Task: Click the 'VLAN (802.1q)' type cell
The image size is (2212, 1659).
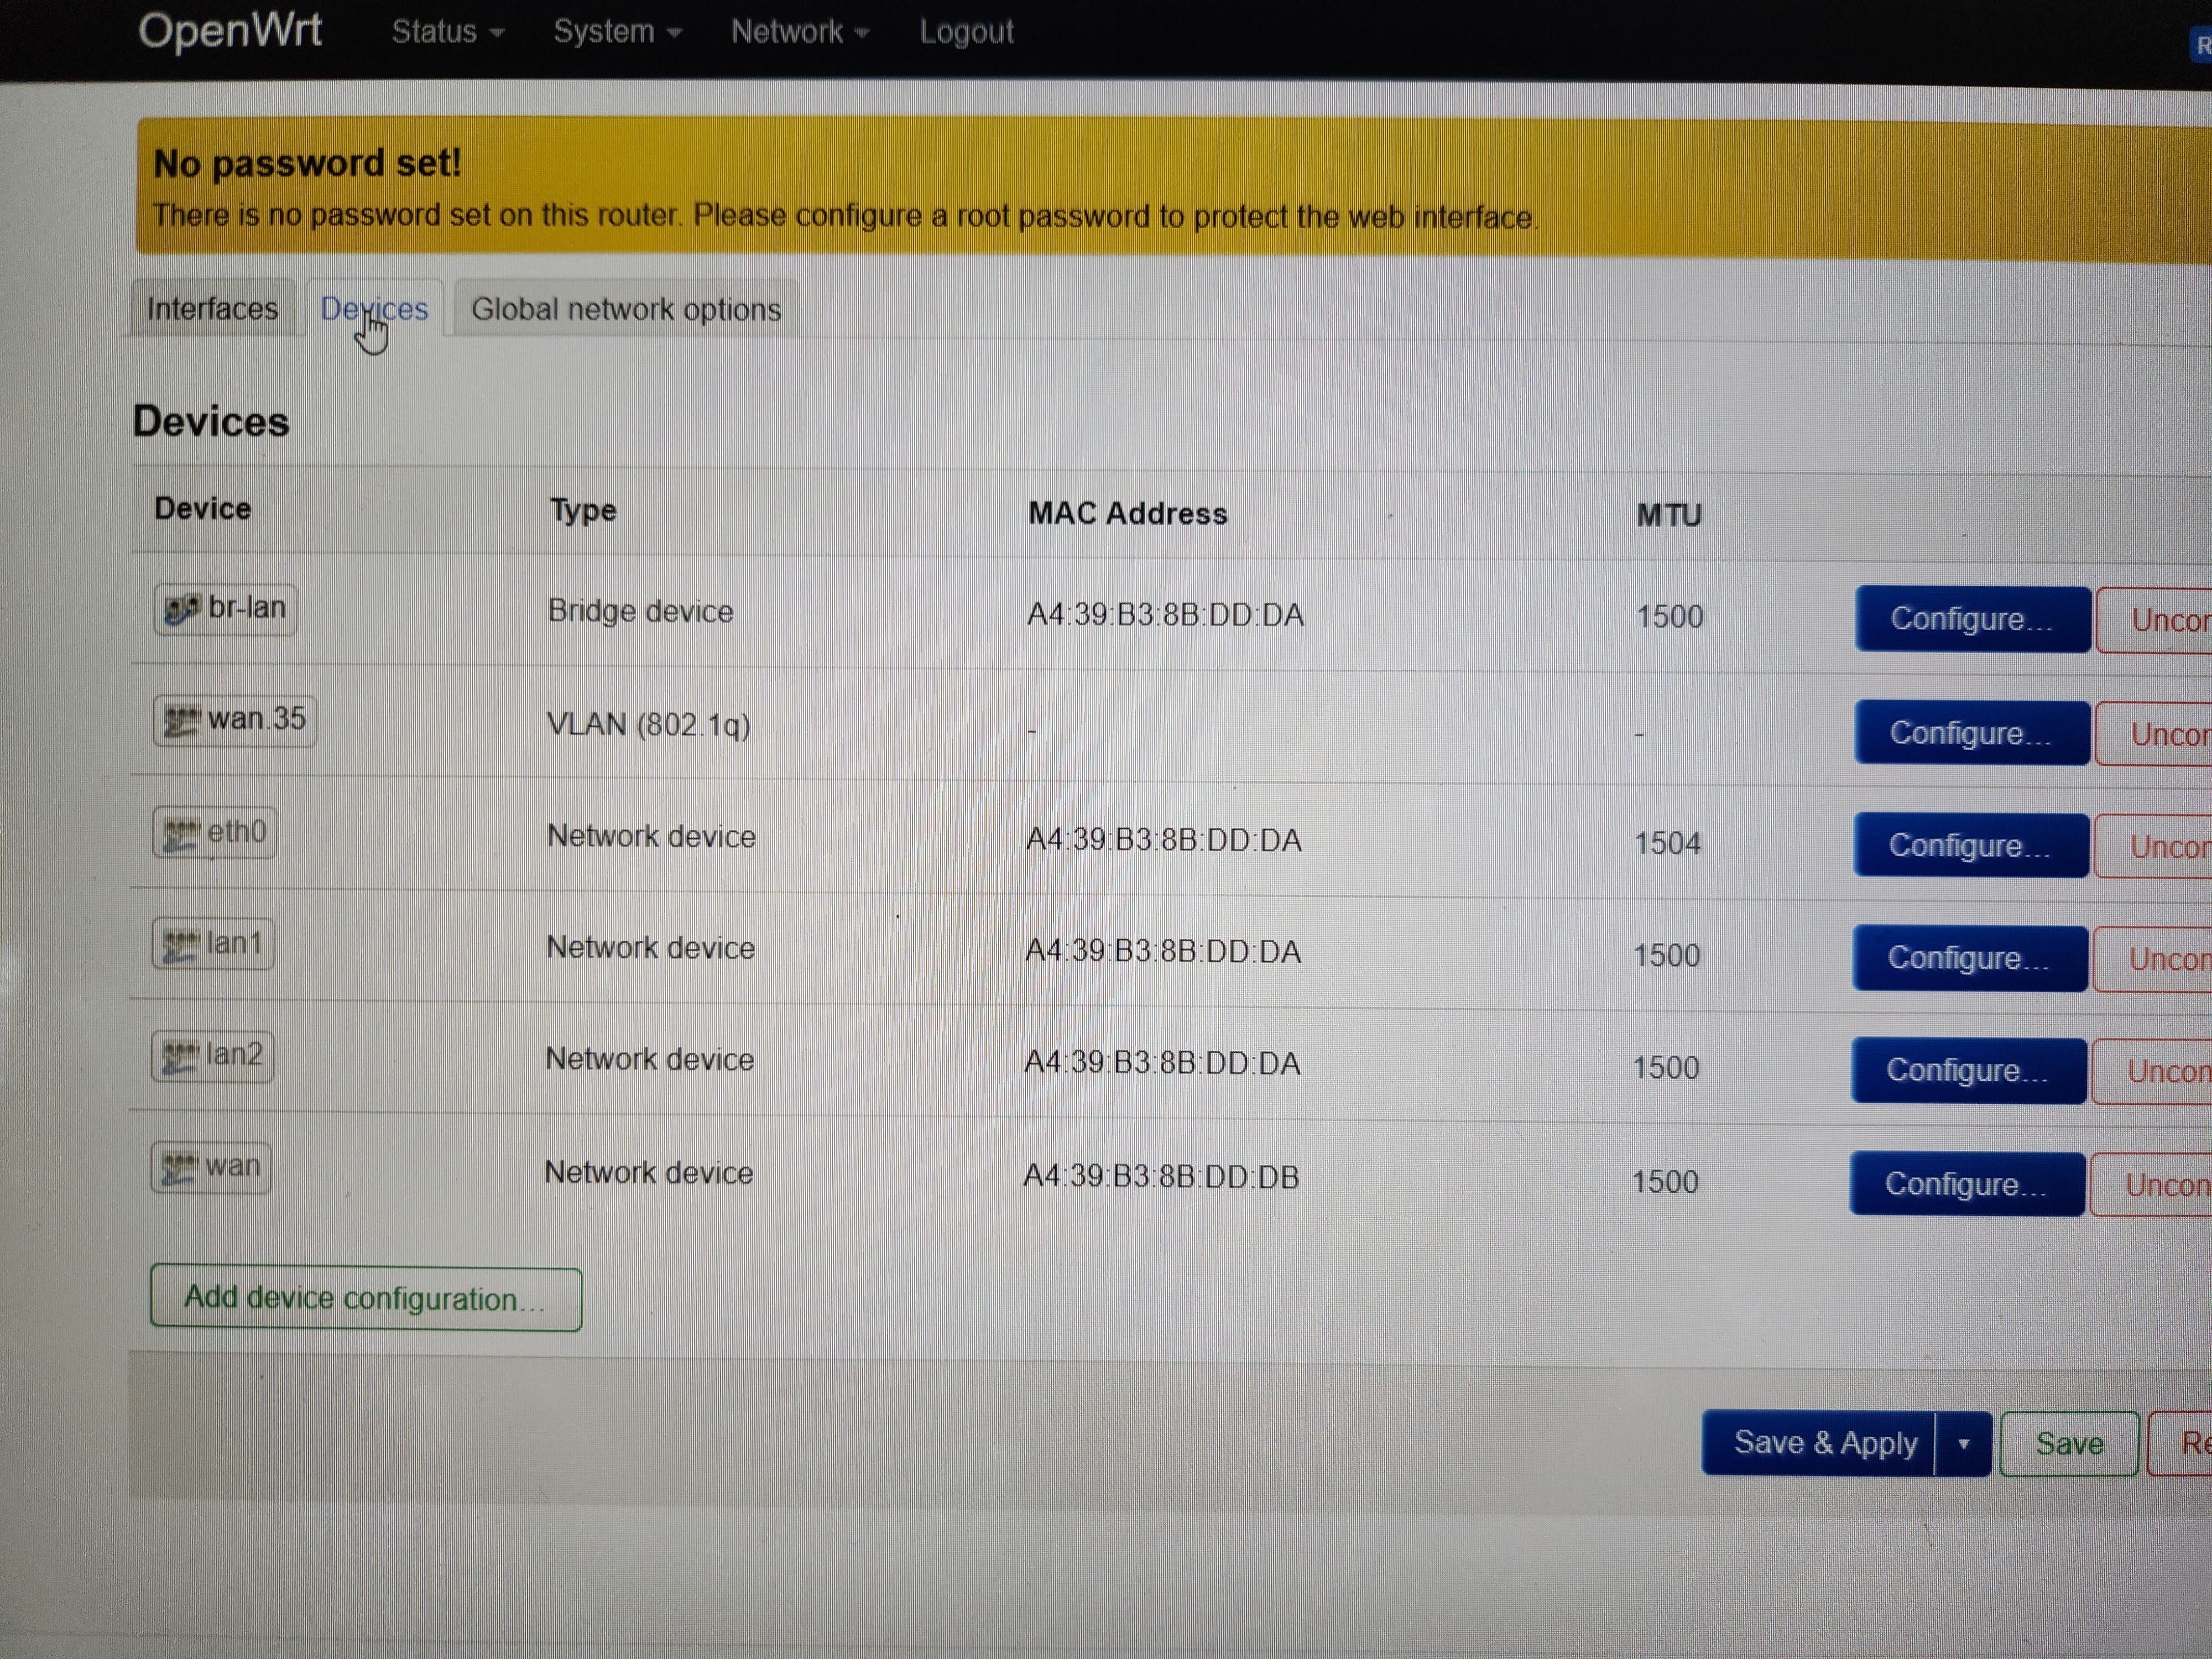Action: pyautogui.click(x=648, y=724)
